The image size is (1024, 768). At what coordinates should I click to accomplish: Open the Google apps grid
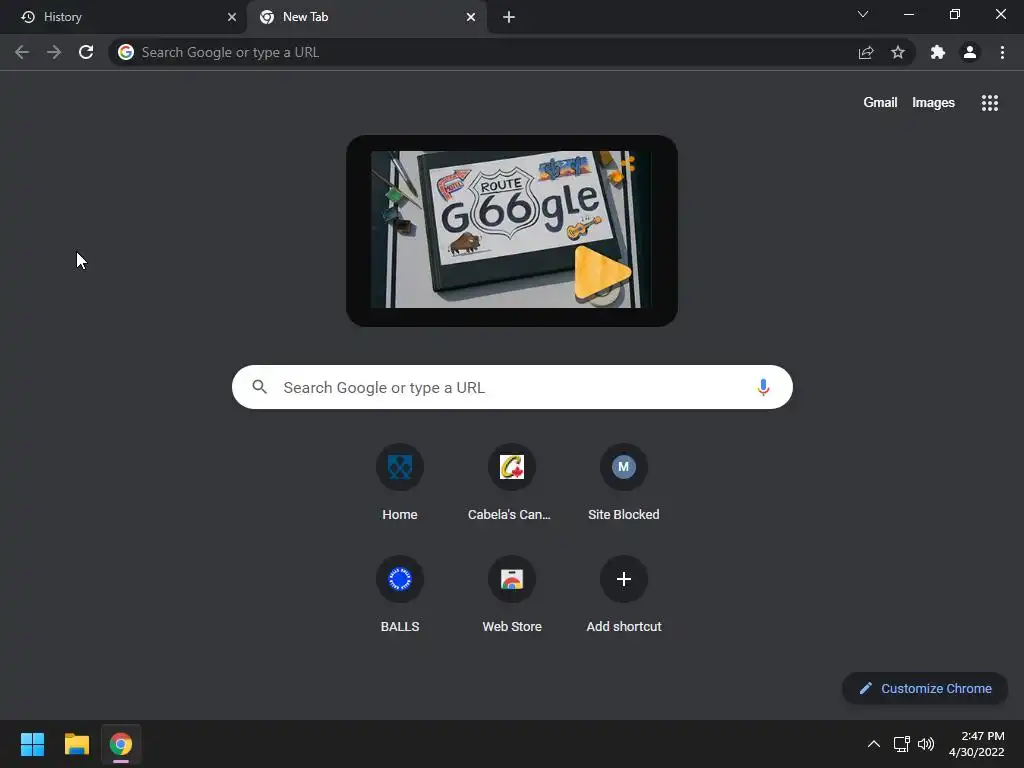click(990, 103)
